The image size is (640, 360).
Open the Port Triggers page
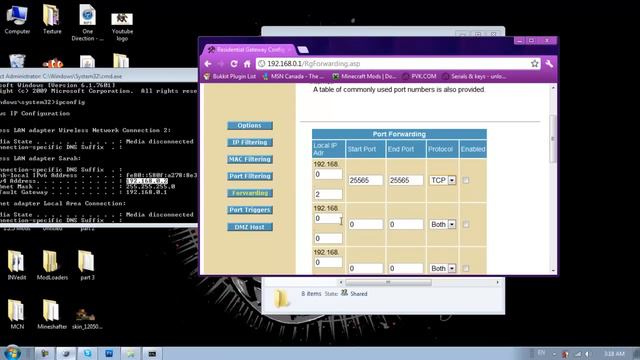click(250, 210)
